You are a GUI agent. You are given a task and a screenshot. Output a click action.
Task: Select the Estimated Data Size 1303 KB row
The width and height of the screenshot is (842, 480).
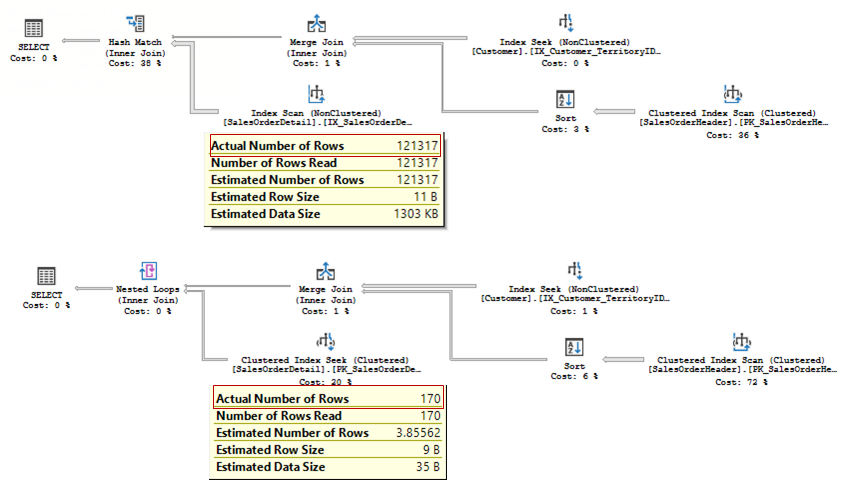point(324,214)
